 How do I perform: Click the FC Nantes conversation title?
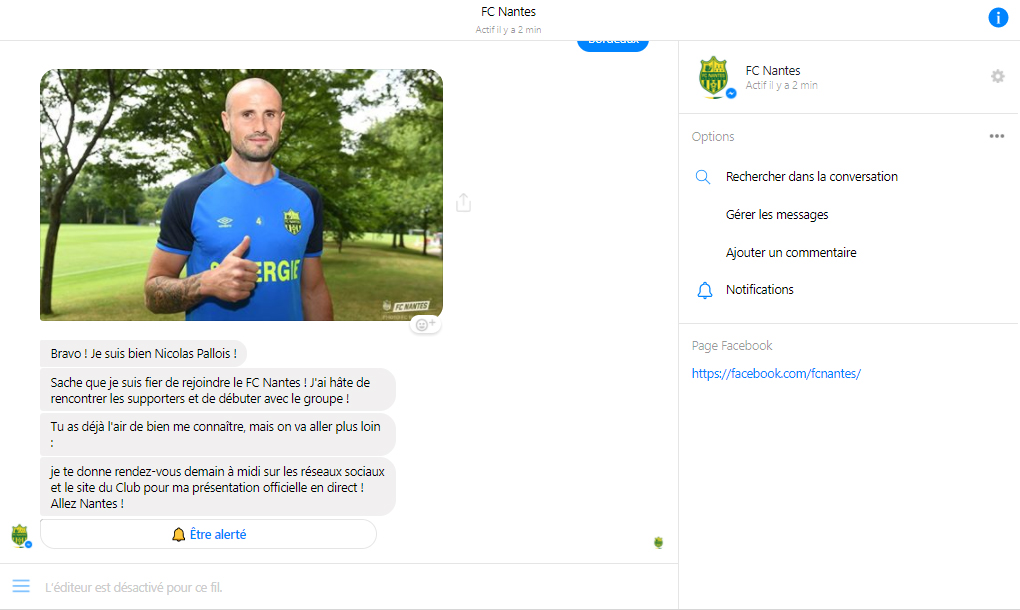(x=508, y=12)
